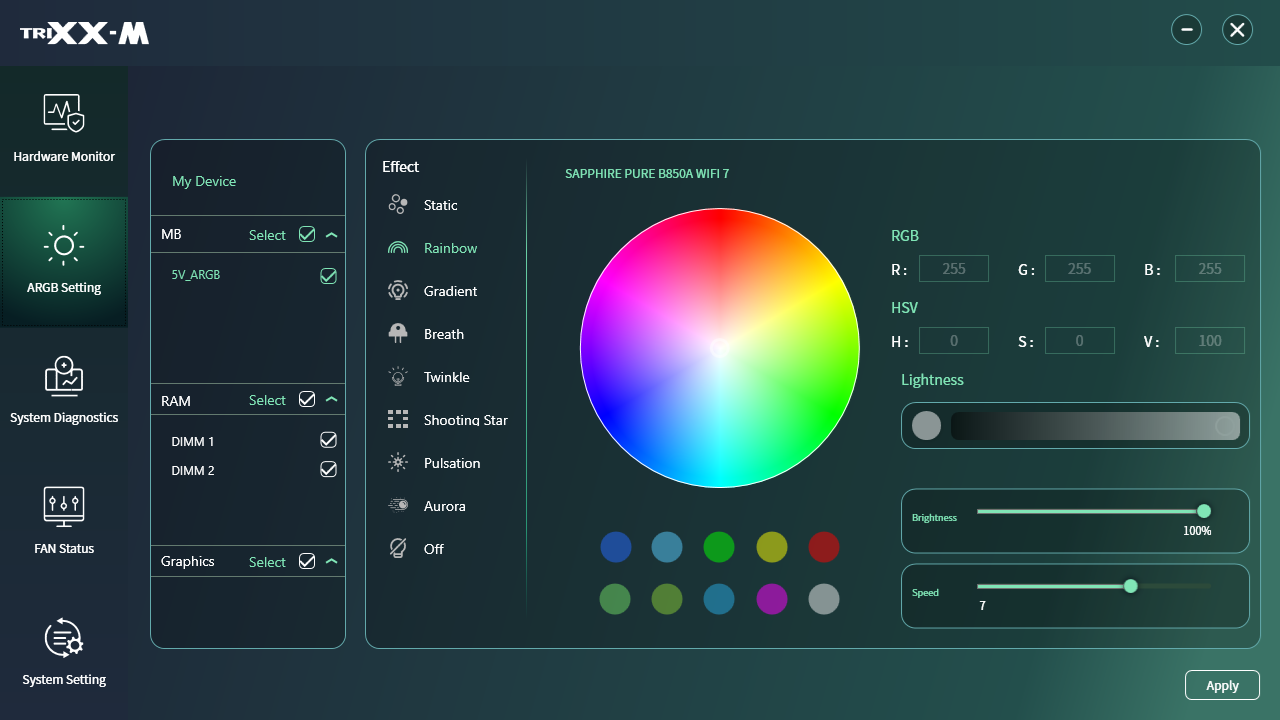Screen dimensions: 1280x720
Task: Click the ARGB Setting sun icon
Action: tap(64, 244)
